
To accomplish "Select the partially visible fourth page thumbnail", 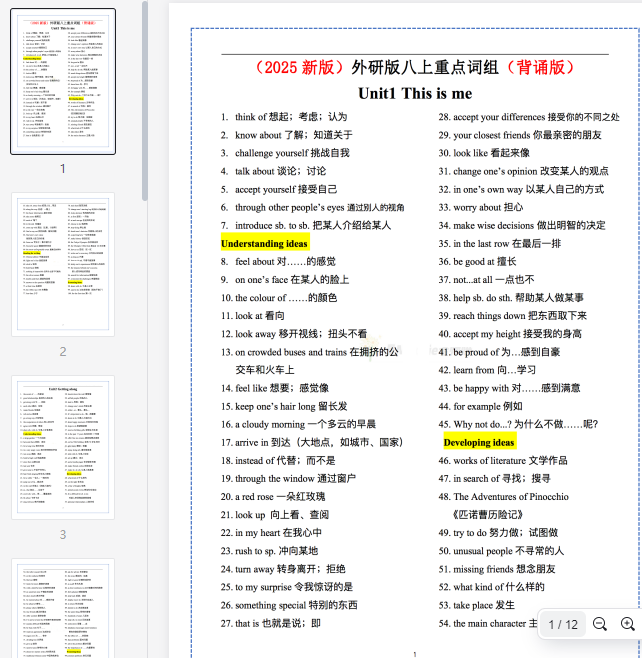I will pyautogui.click(x=62, y=610).
